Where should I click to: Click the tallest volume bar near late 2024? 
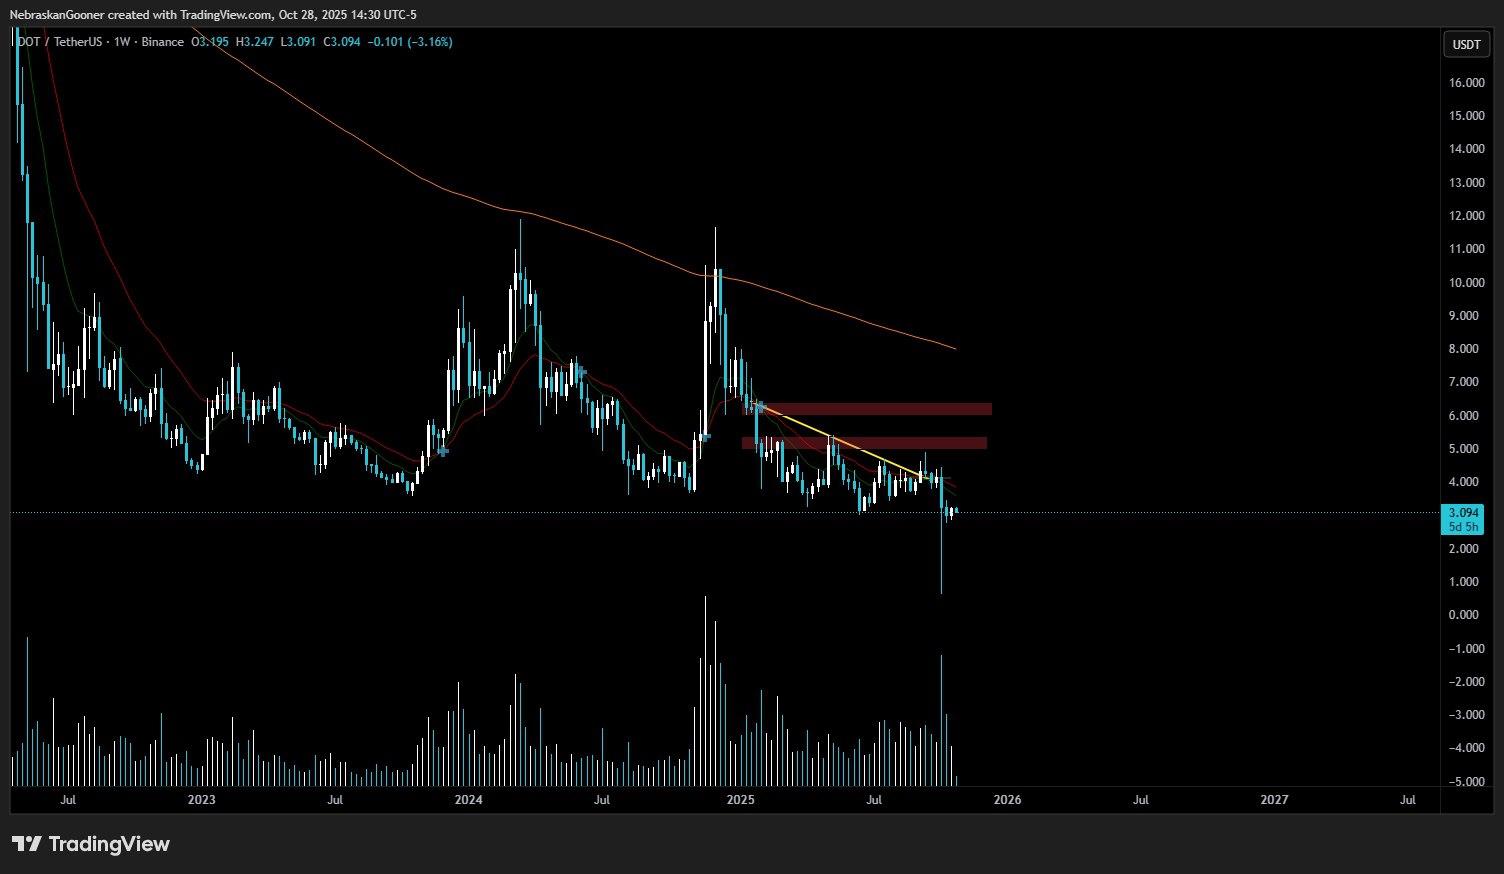[x=705, y=690]
